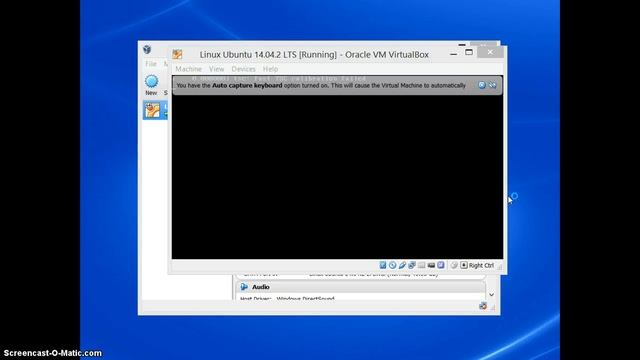Click the VM window title bar icon
This screenshot has width=640, height=360.
[x=177, y=54]
